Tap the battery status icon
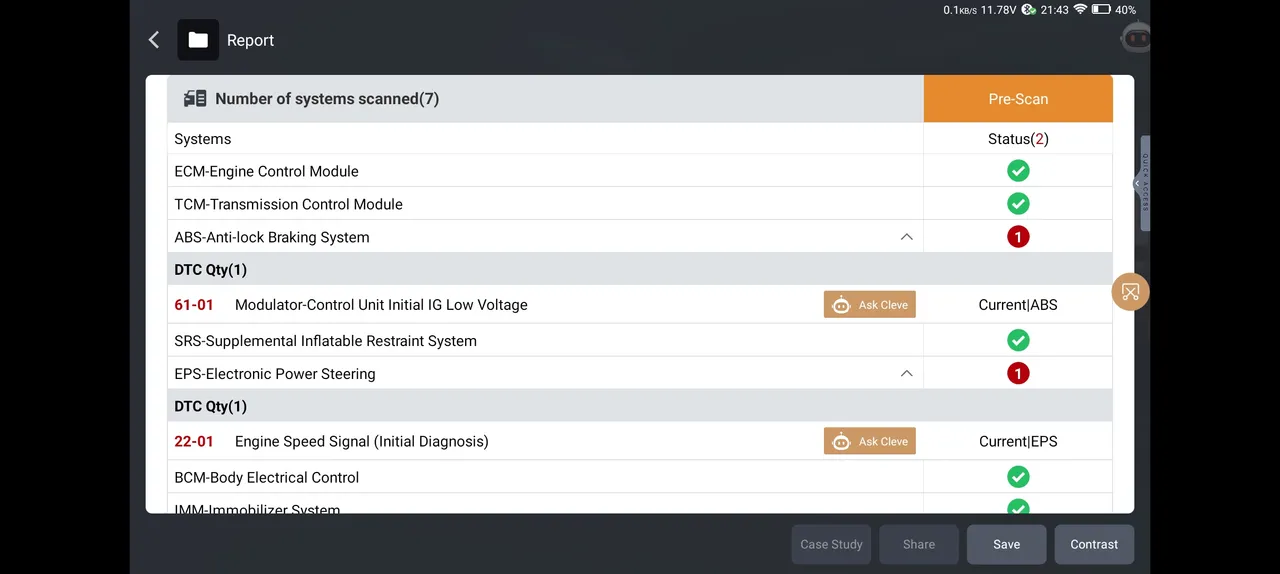This screenshot has width=1280, height=574. (1101, 10)
